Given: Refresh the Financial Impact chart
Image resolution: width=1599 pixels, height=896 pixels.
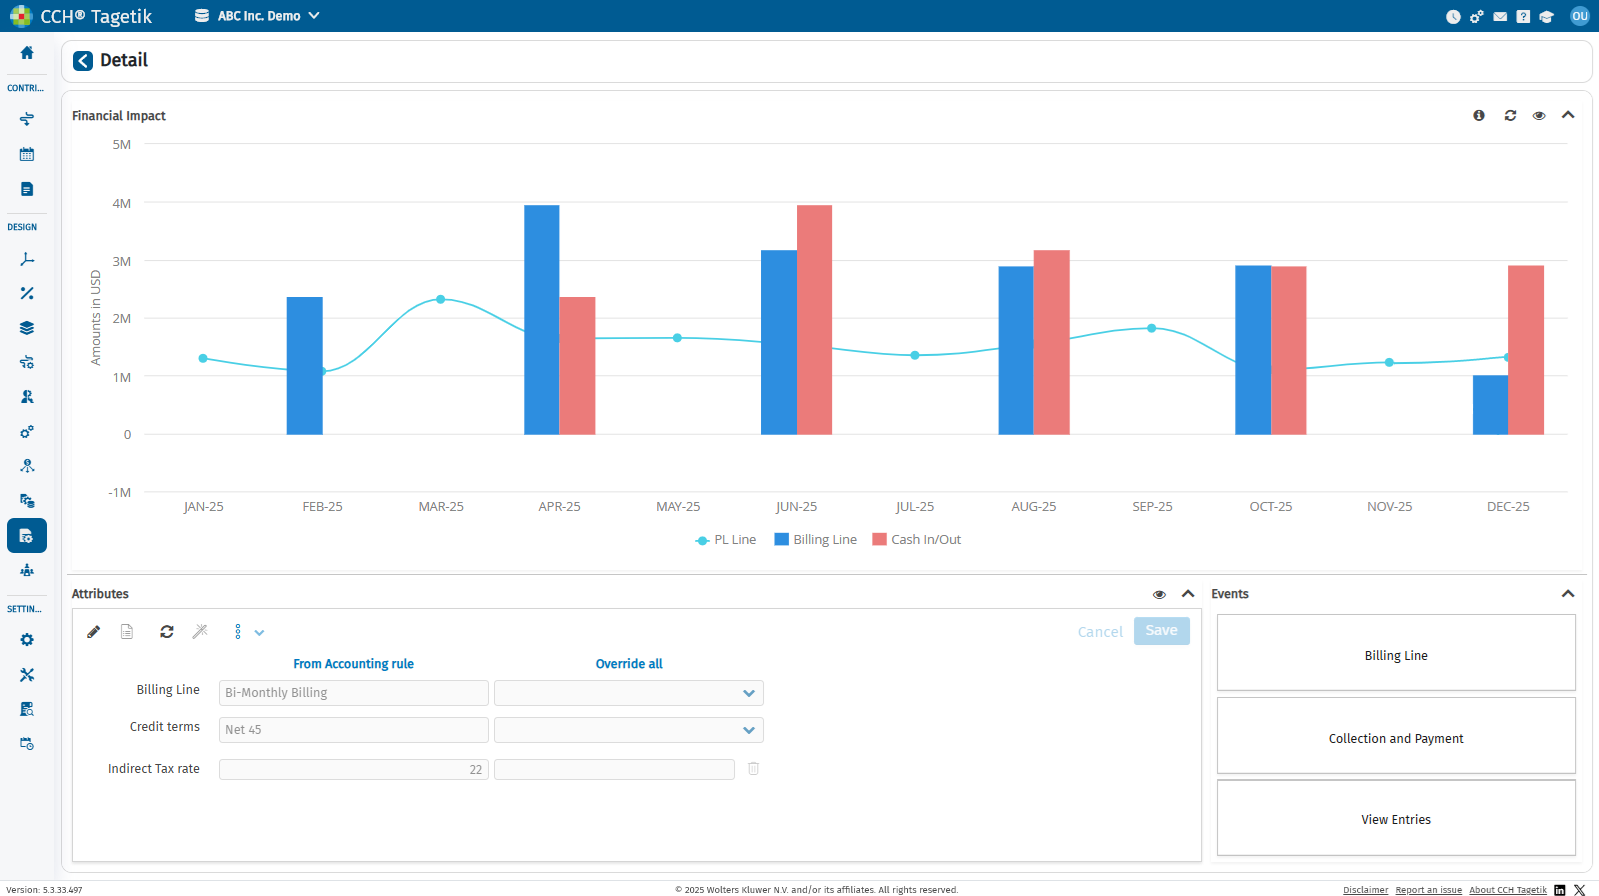Looking at the screenshot, I should pos(1510,116).
